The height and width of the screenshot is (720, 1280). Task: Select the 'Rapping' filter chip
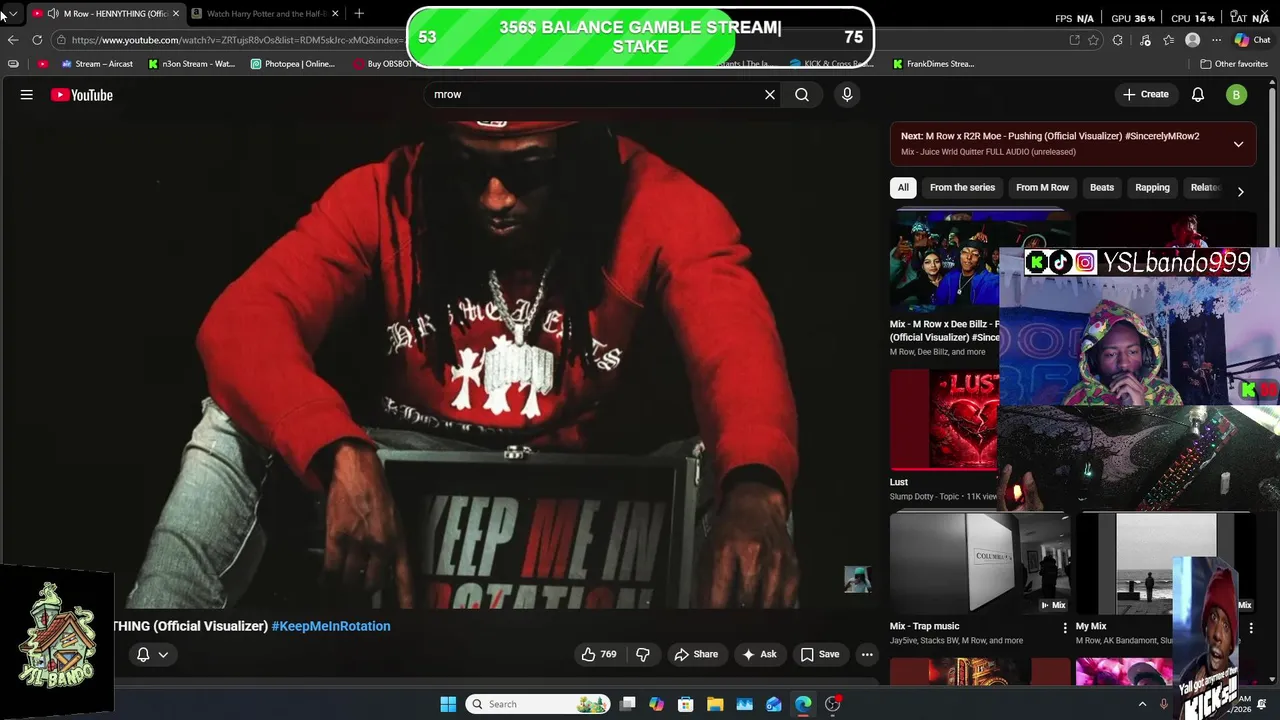(x=1152, y=187)
